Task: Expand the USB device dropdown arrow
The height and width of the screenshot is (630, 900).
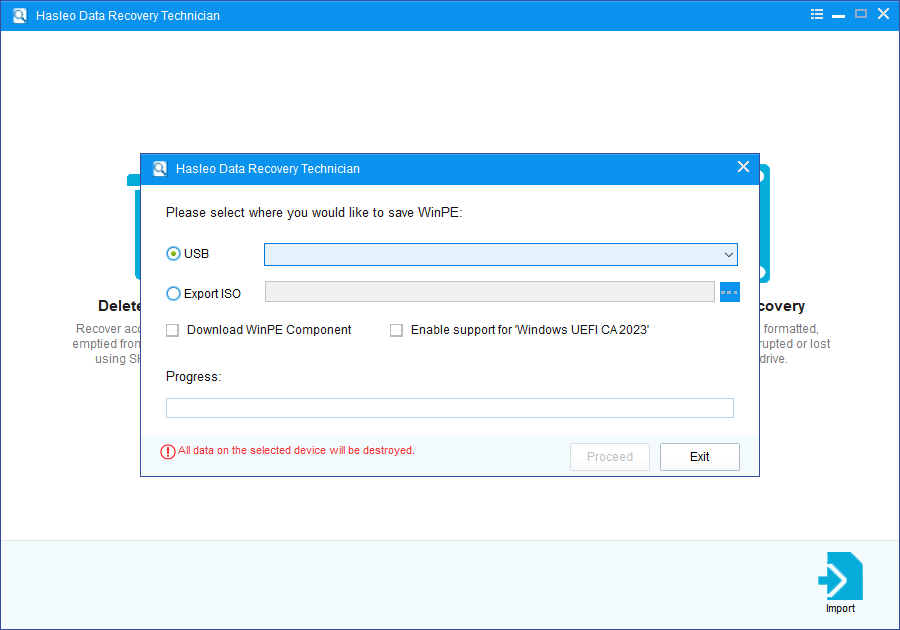Action: tap(729, 255)
